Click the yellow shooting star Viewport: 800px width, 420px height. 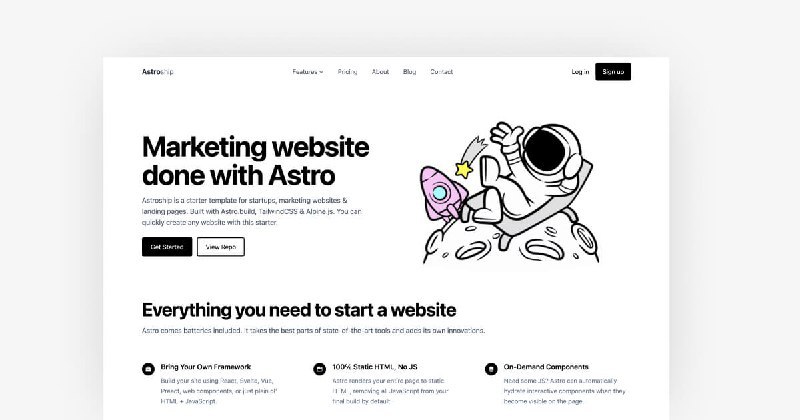[x=464, y=168]
